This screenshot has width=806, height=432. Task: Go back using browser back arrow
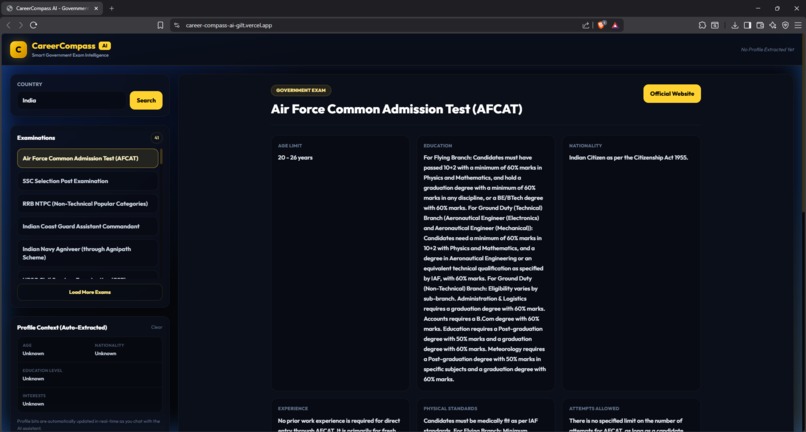(8, 25)
